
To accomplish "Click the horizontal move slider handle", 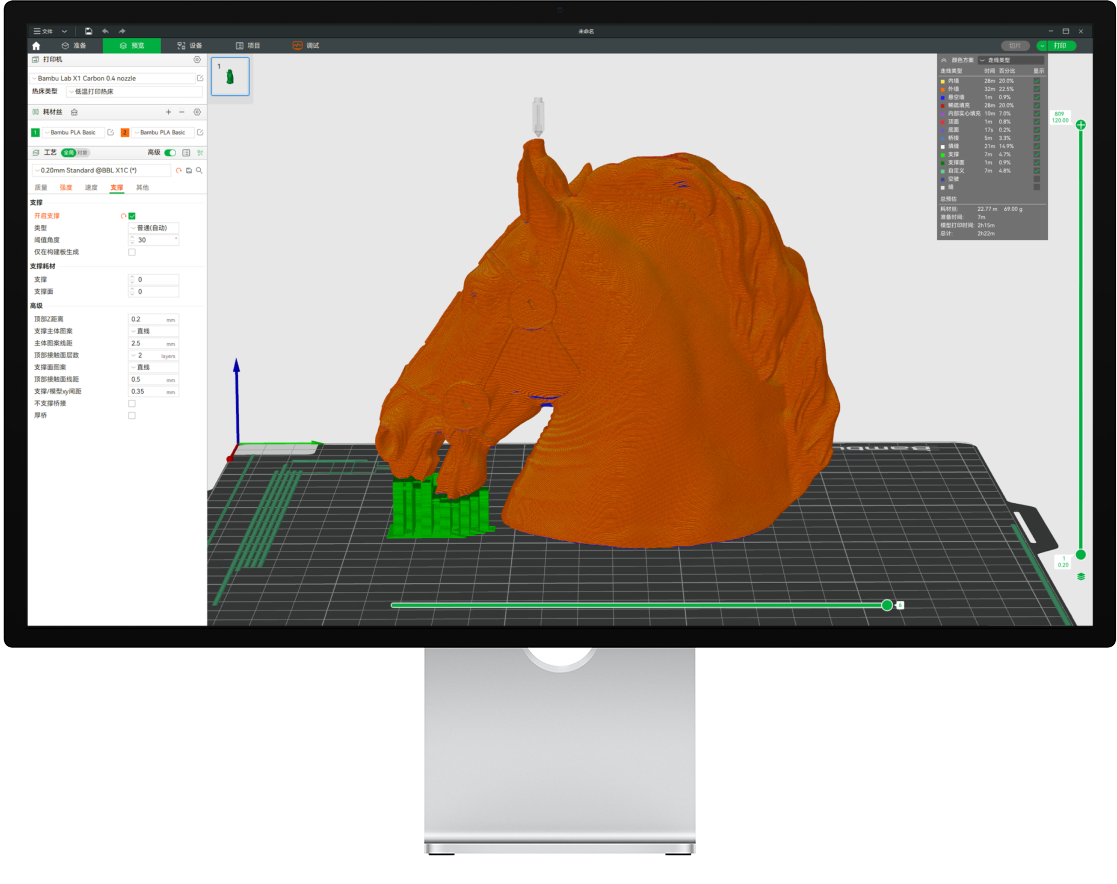I will pos(887,605).
